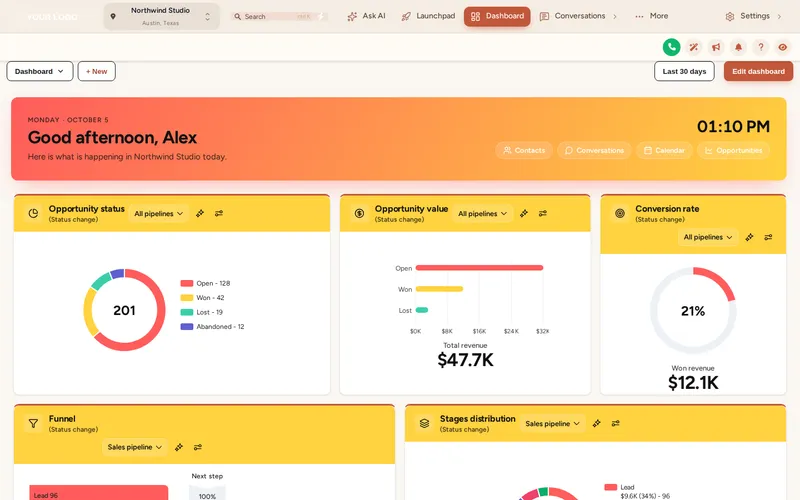
Task: Click the $12.1K won revenue value
Action: 693,382
